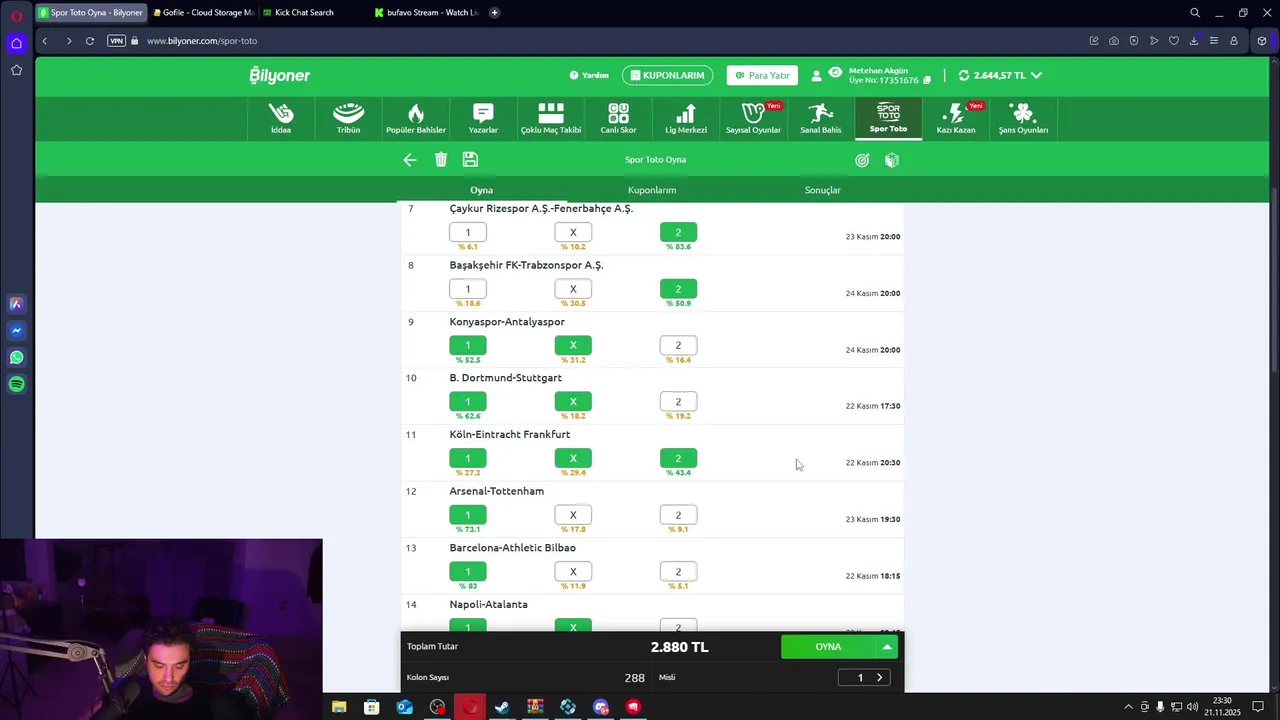The width and height of the screenshot is (1280, 720).
Task: Click the Para Yatır button
Action: click(762, 75)
